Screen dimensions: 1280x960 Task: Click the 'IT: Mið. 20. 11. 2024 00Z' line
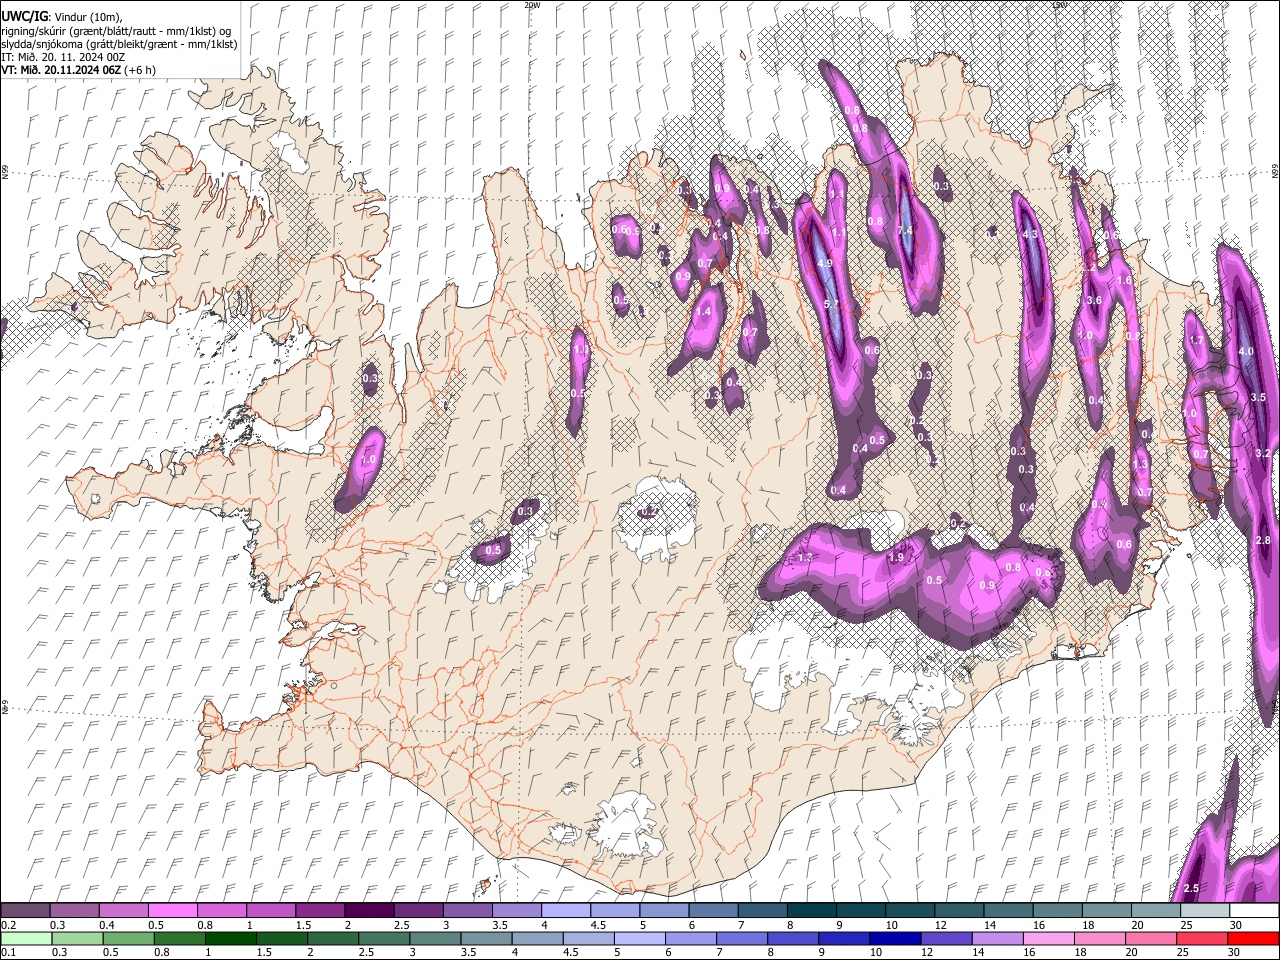(x=62, y=57)
